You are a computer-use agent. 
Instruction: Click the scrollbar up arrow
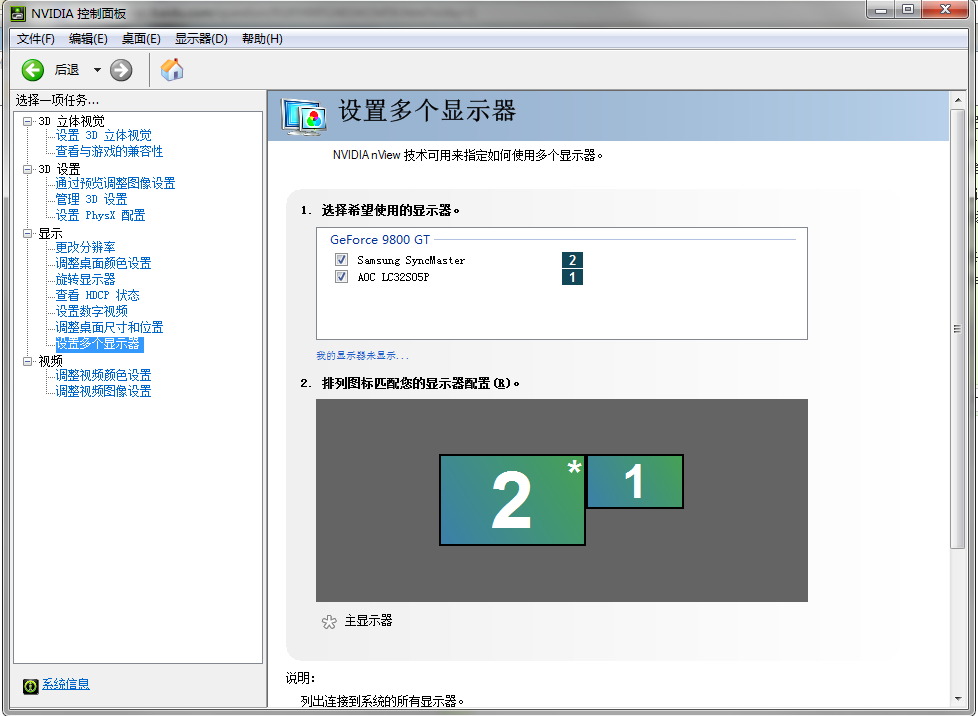[x=957, y=100]
